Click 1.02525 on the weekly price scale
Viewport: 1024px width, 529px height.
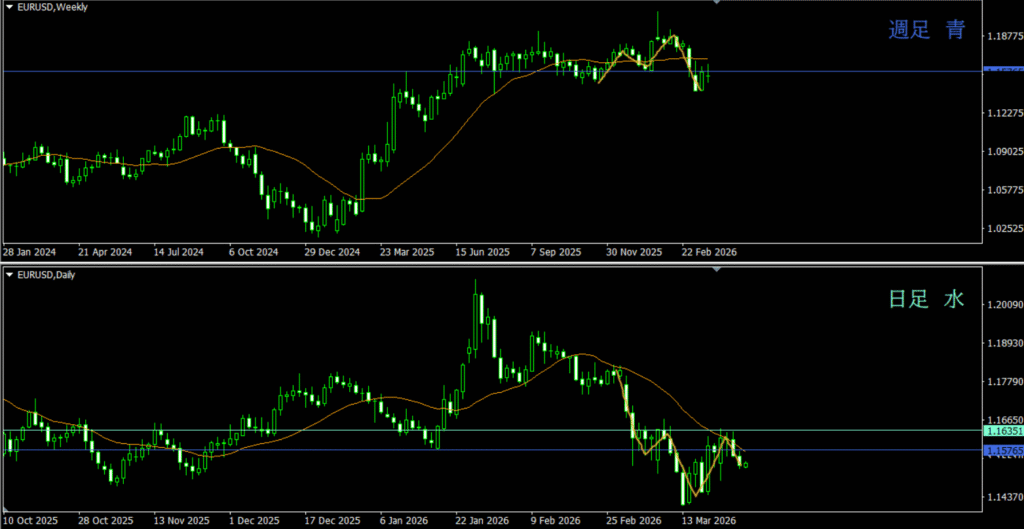tap(1002, 228)
